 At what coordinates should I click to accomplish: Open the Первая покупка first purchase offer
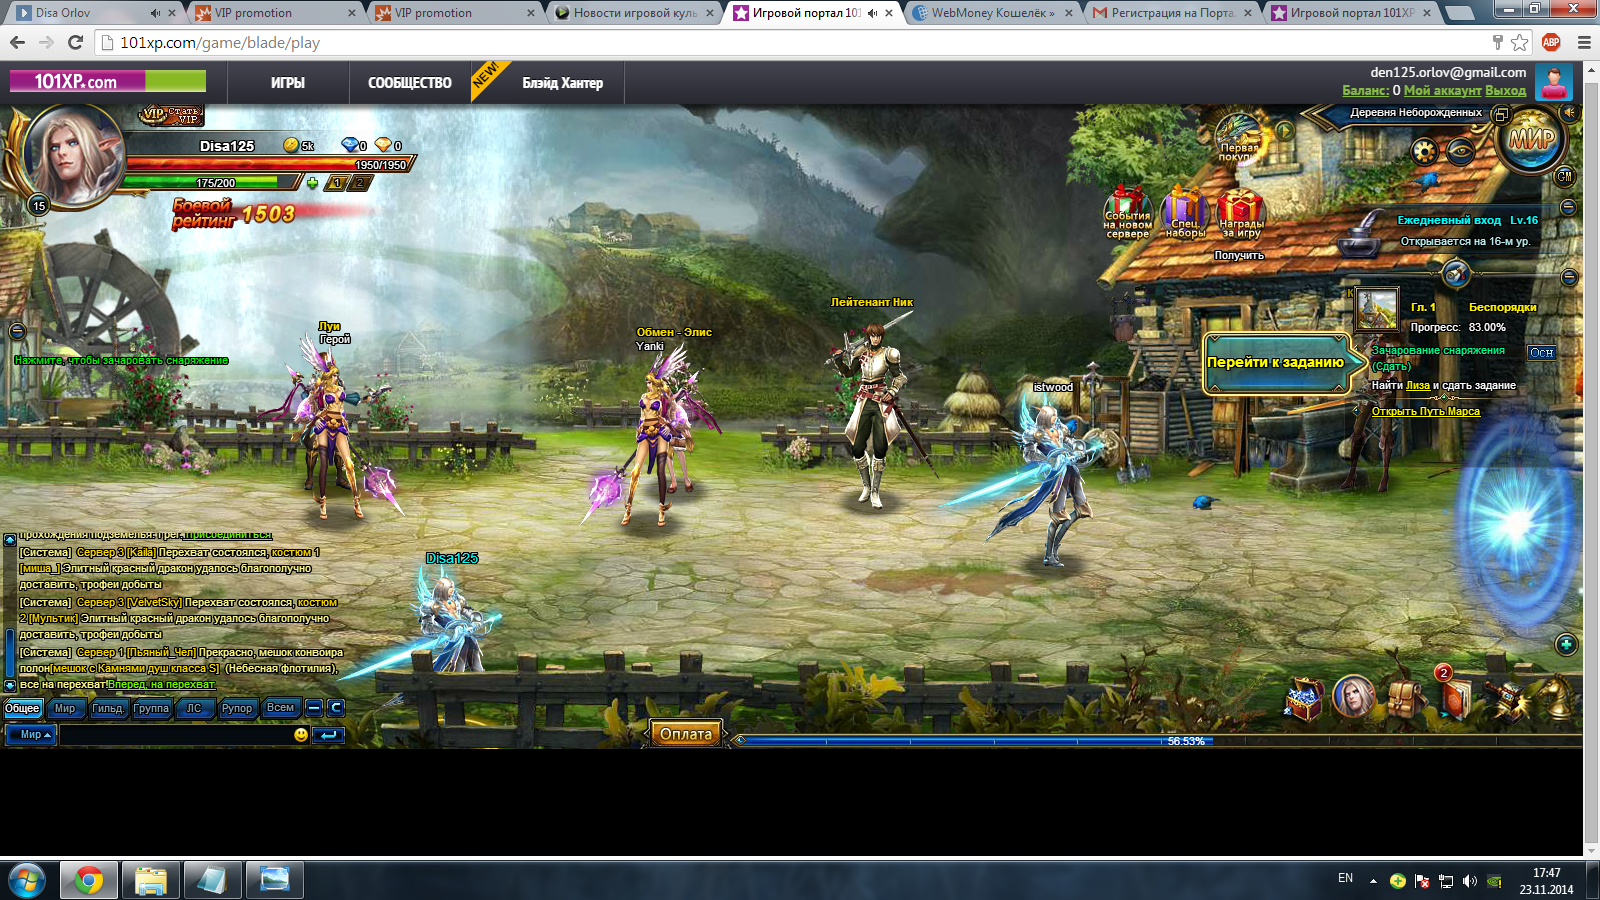click(1238, 138)
